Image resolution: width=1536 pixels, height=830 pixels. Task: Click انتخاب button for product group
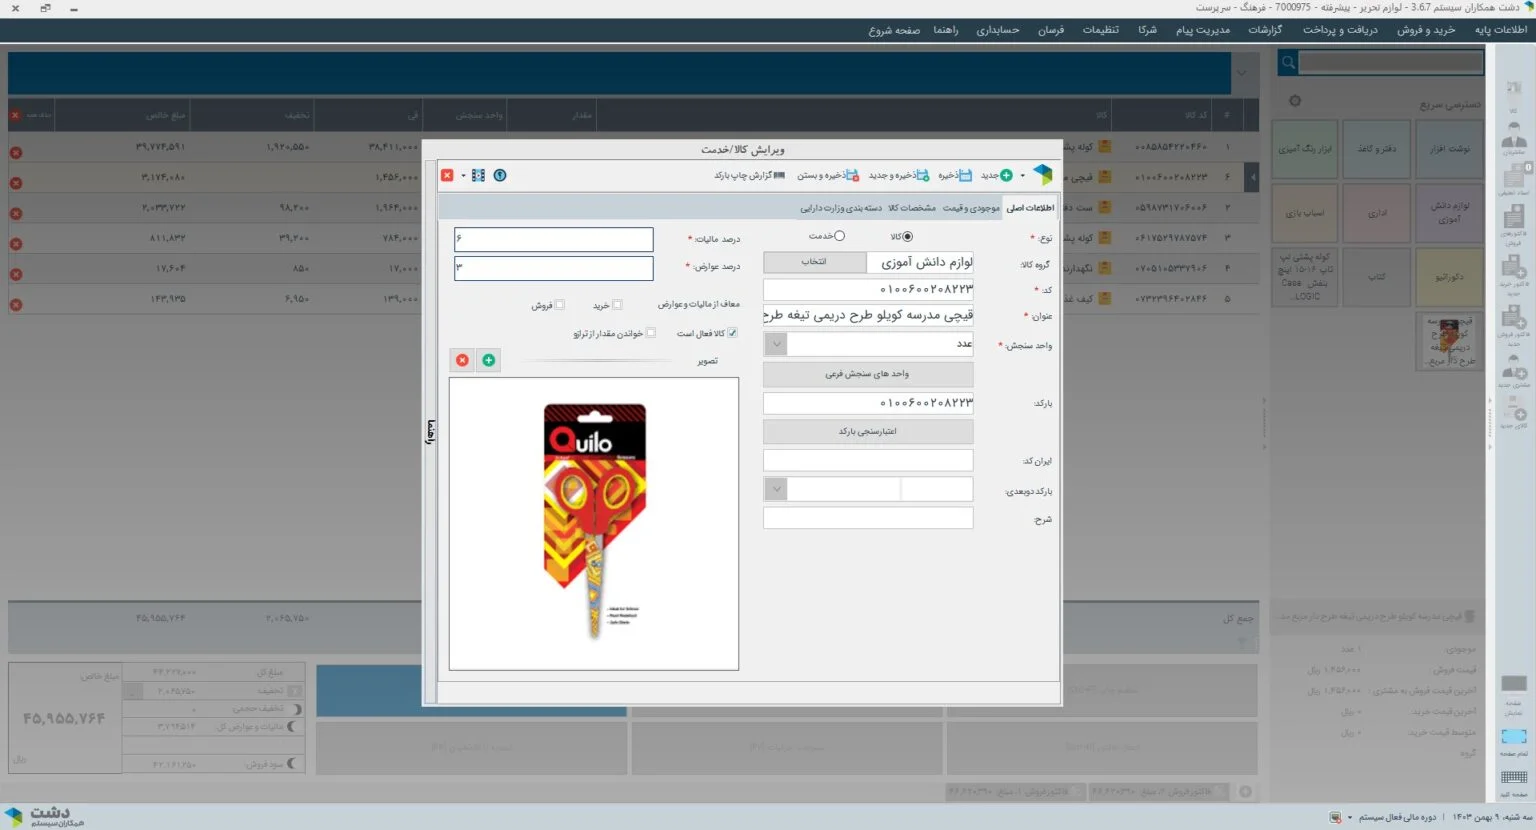click(814, 262)
